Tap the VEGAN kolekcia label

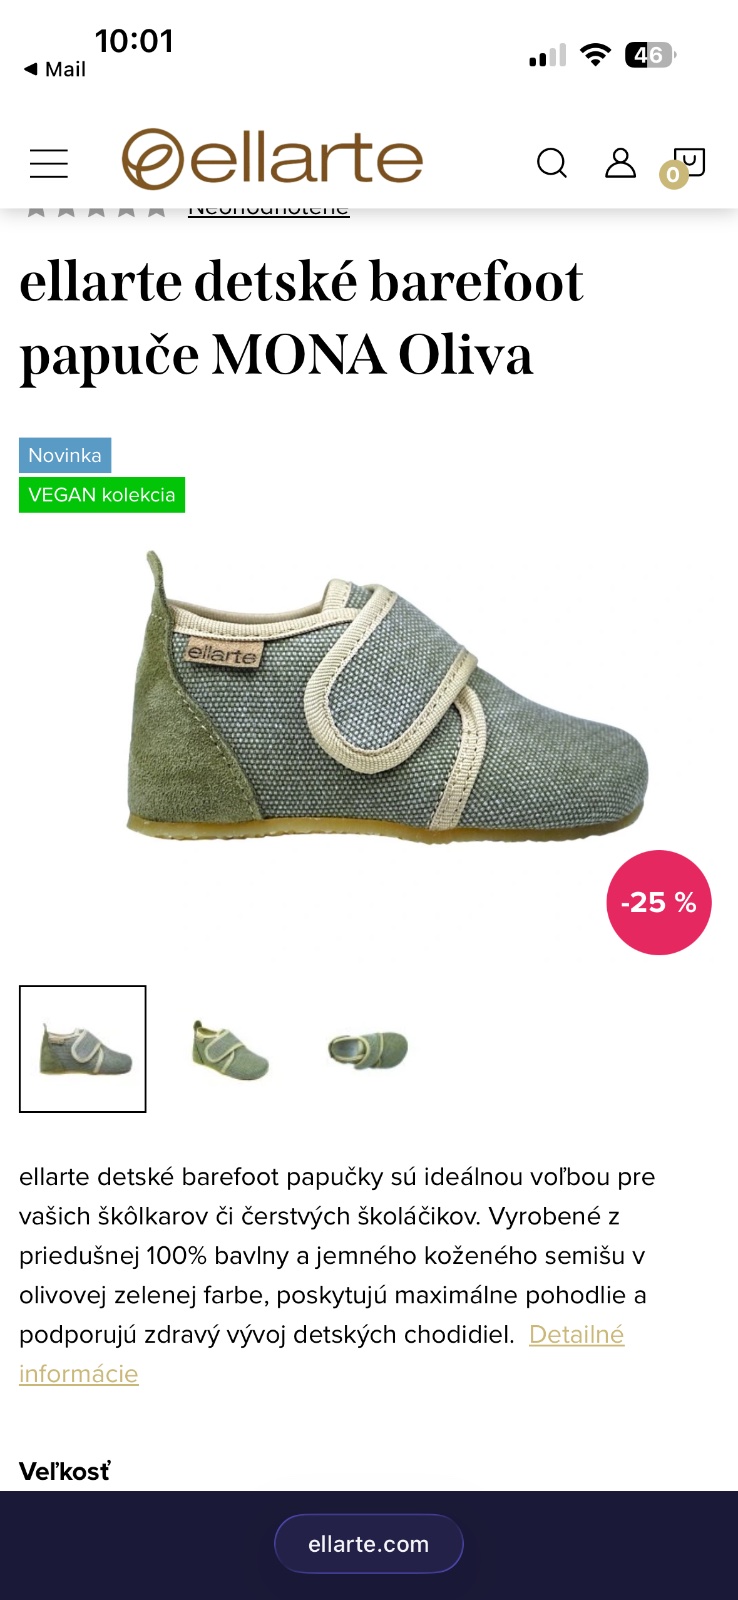tap(102, 495)
